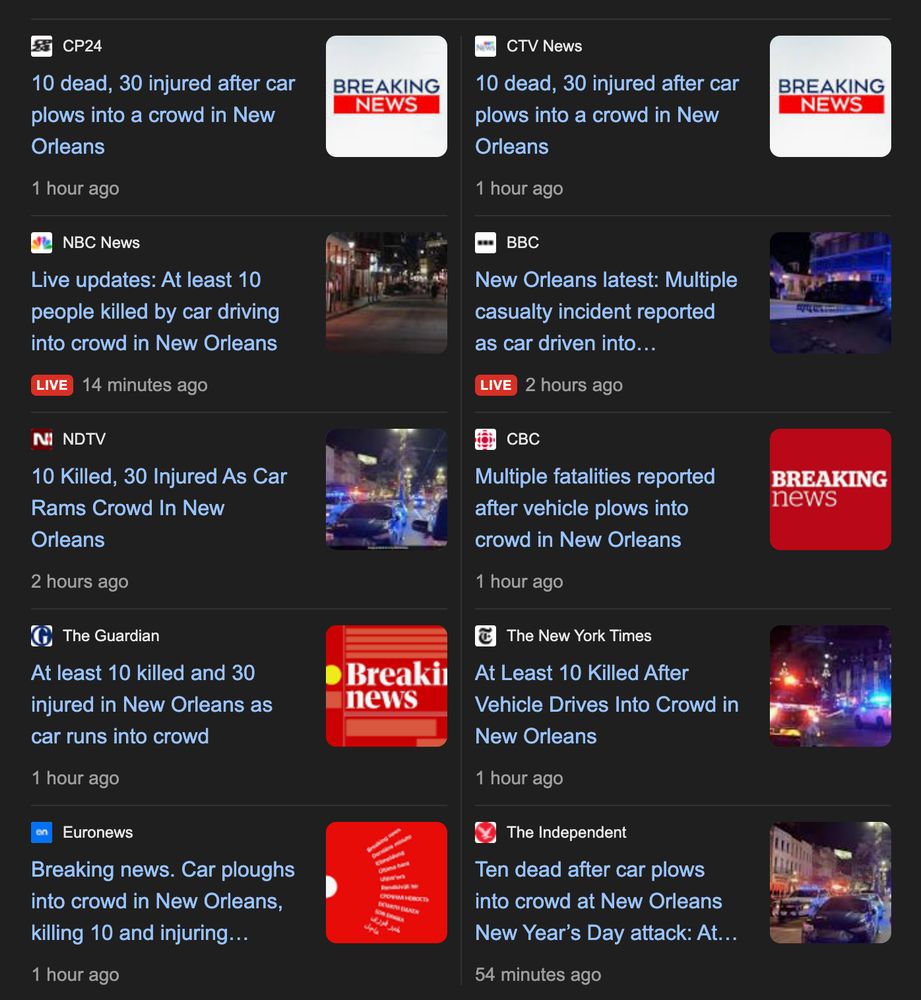Click The Independent eagle icon
921x1000 pixels.
click(484, 831)
